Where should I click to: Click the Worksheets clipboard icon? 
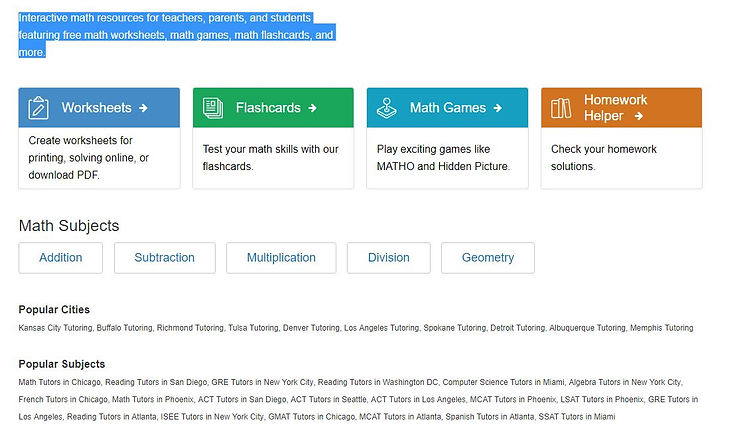[38, 107]
